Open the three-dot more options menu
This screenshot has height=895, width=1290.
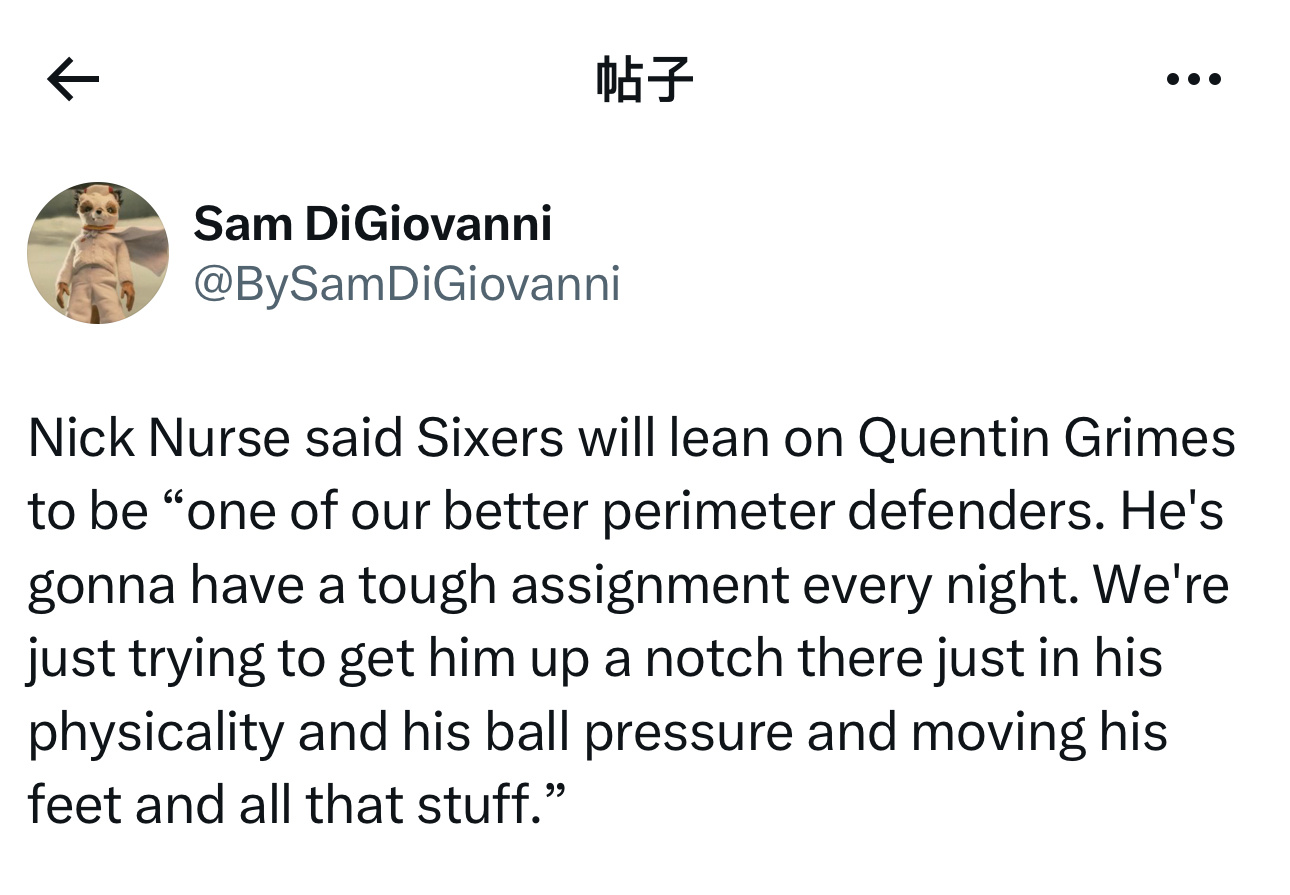(x=1194, y=79)
